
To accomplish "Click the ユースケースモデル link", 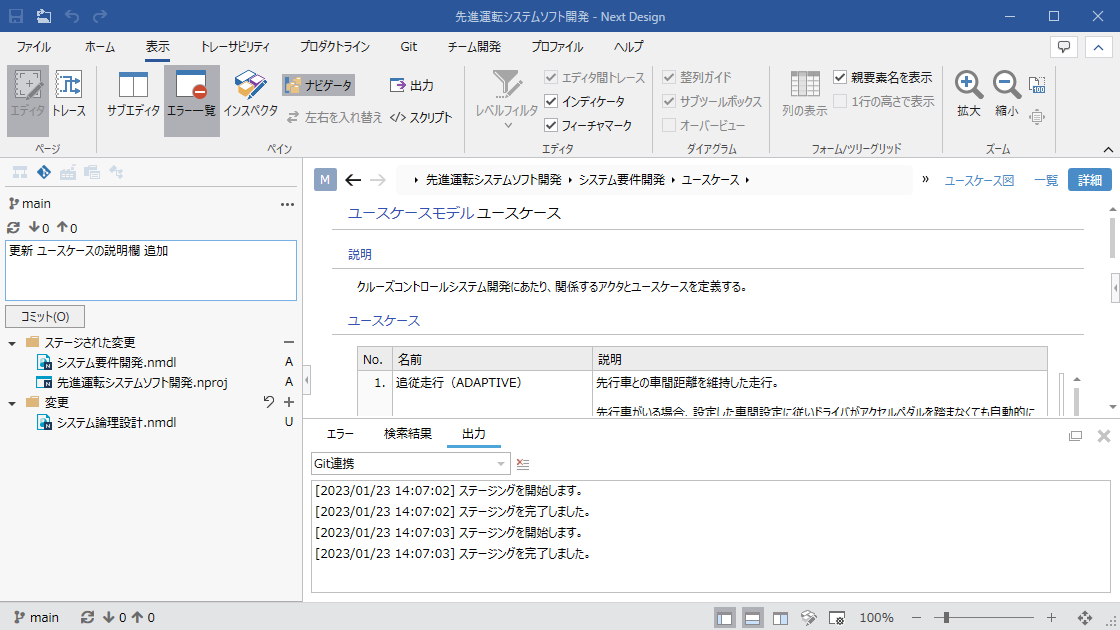I will (411, 213).
